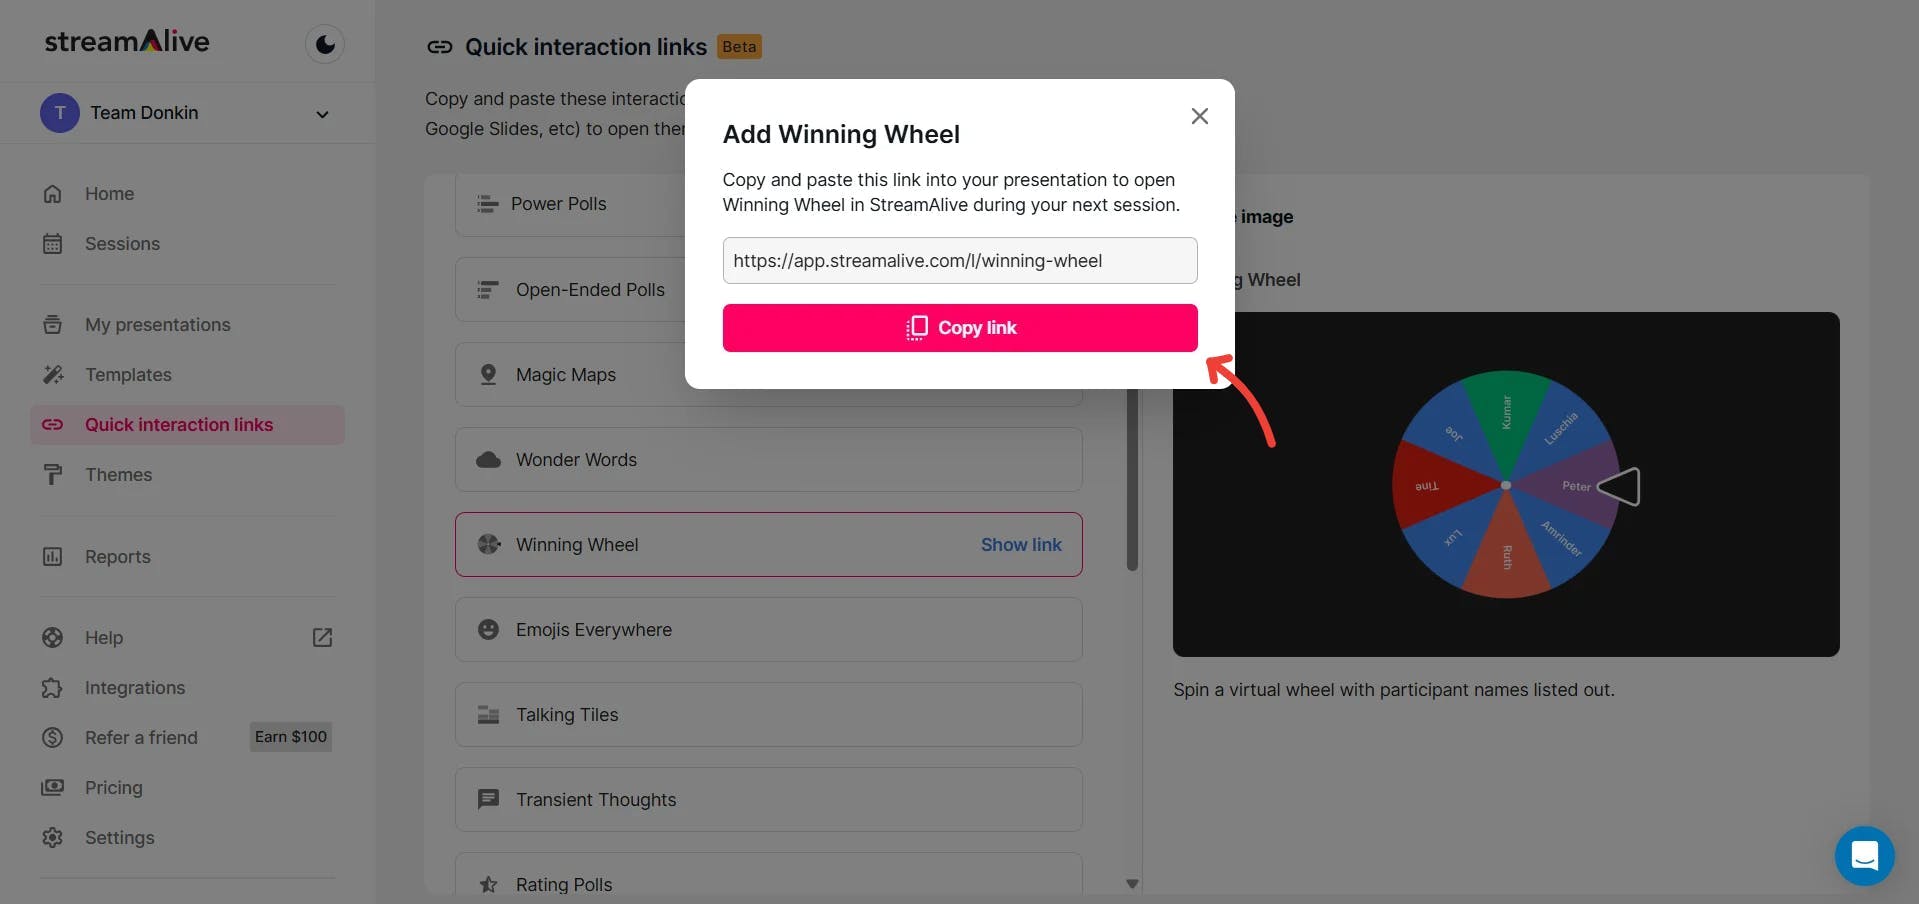Click the Reports chart icon
This screenshot has width=1919, height=904.
click(53, 557)
